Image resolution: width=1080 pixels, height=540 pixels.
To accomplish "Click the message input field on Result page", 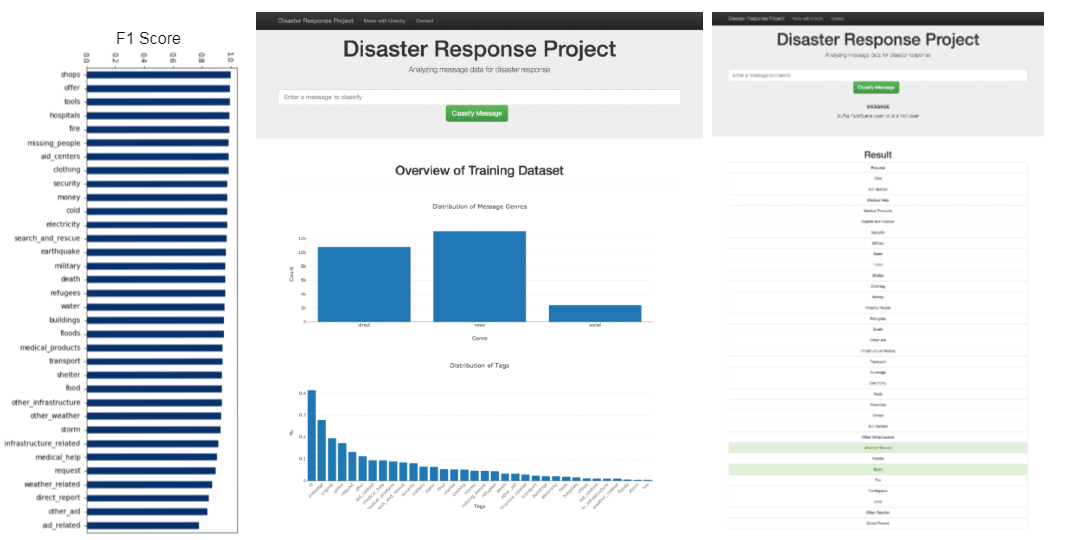I will (x=877, y=75).
